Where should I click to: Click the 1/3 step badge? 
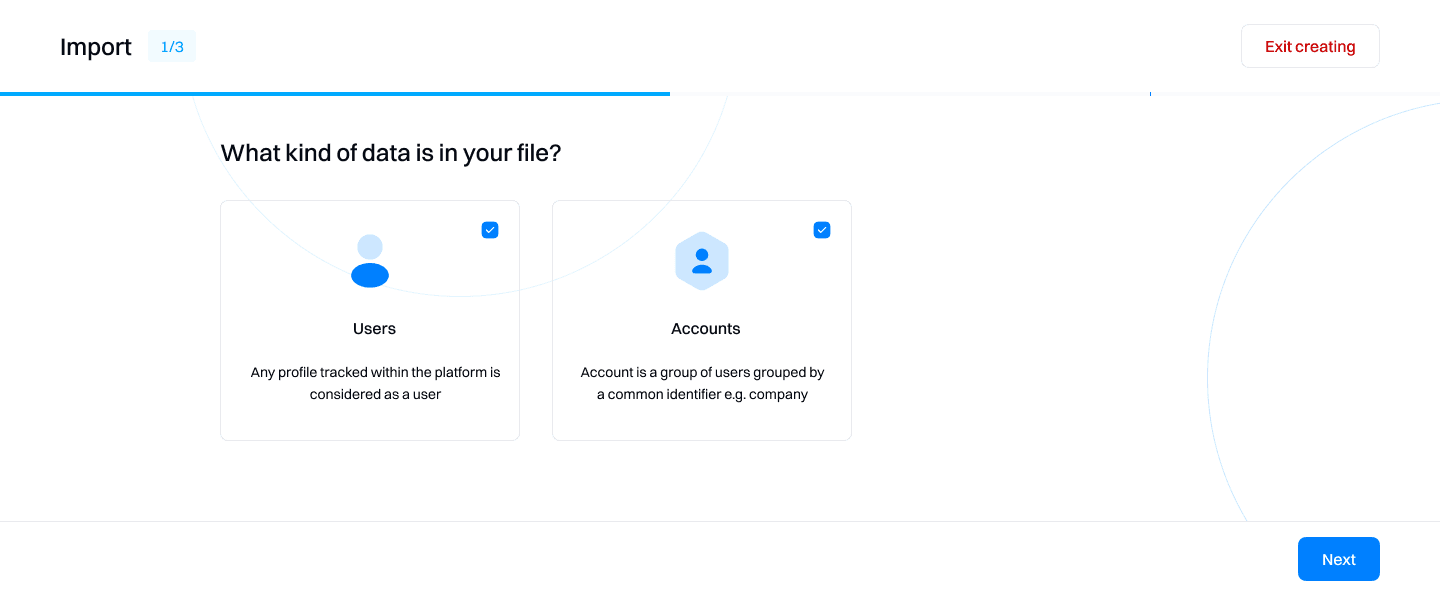172,46
